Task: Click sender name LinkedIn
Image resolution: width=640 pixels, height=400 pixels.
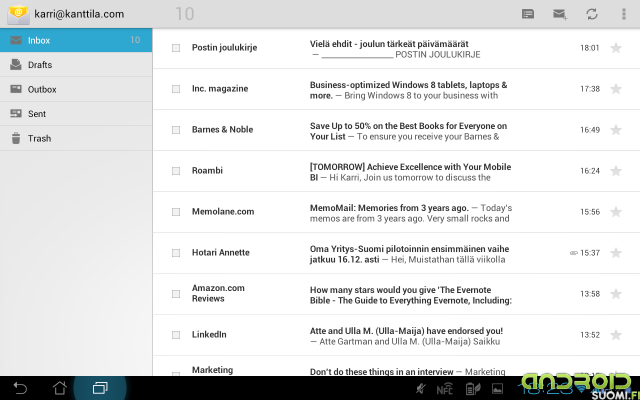Action: click(209, 335)
